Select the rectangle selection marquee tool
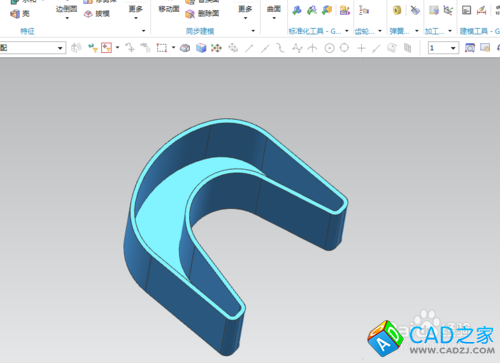 (162, 48)
